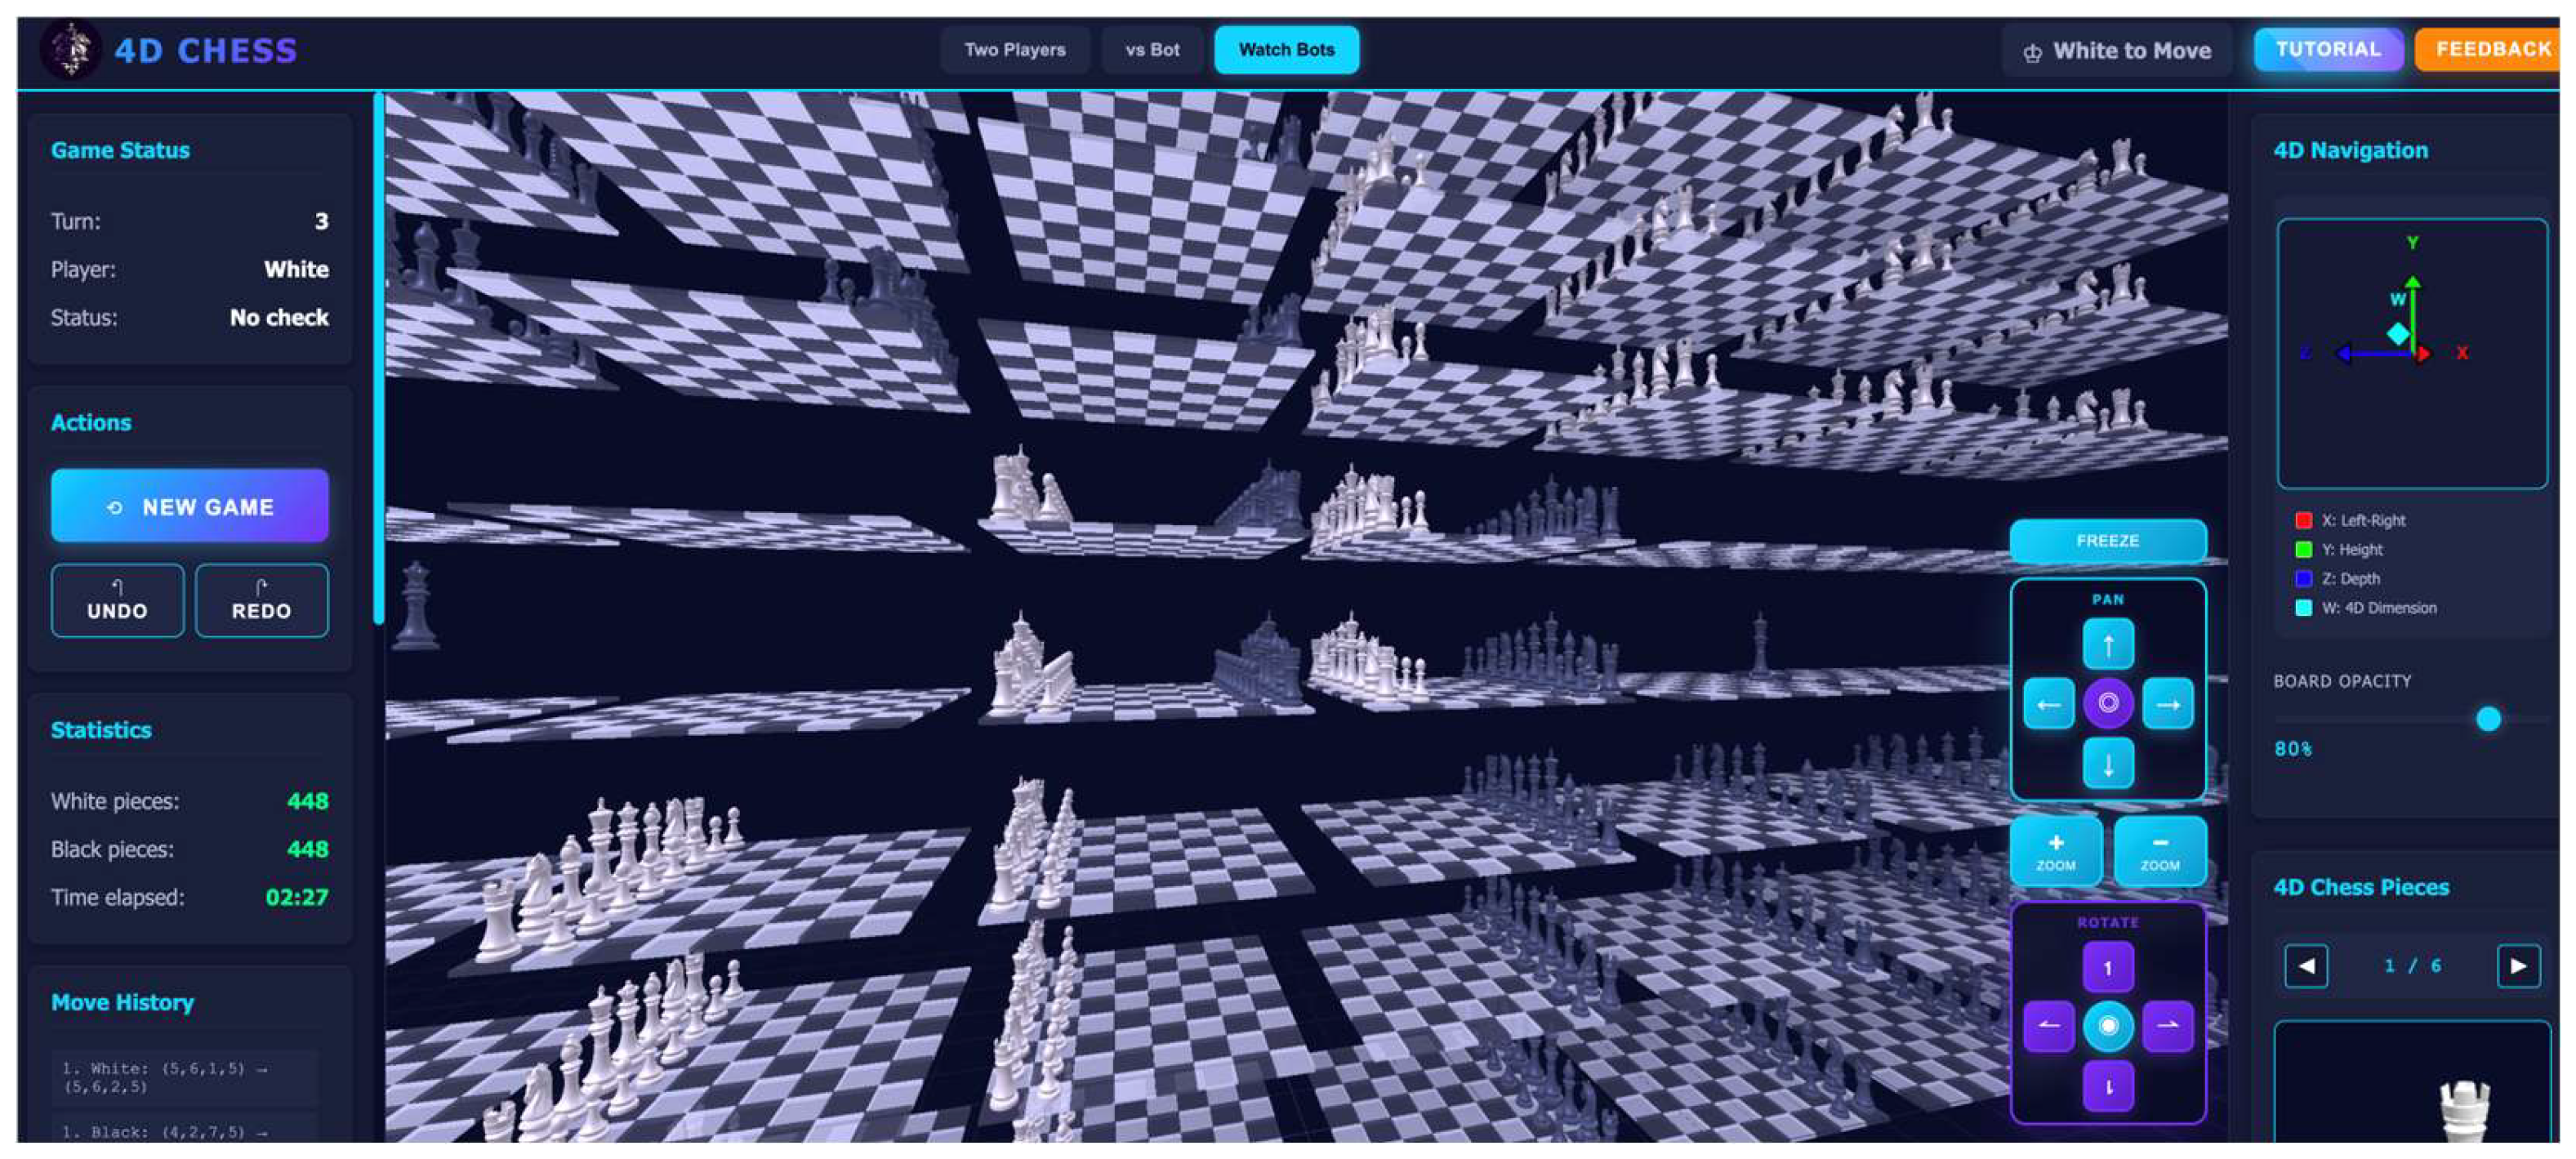The height and width of the screenshot is (1159, 2576).
Task: Click the '80%' opacity value
Action: (2292, 749)
